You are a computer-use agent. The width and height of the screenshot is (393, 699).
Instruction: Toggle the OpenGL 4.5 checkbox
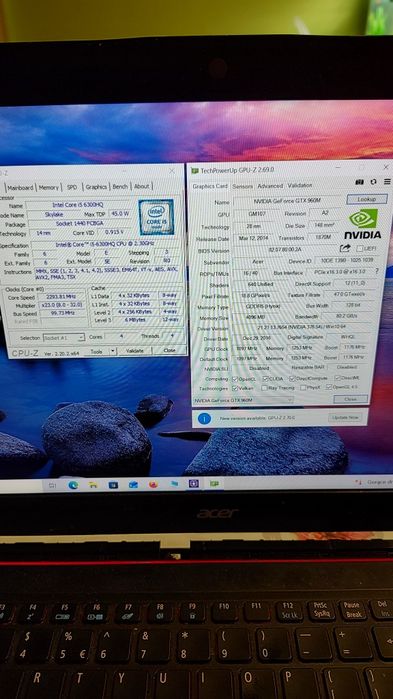click(x=329, y=387)
